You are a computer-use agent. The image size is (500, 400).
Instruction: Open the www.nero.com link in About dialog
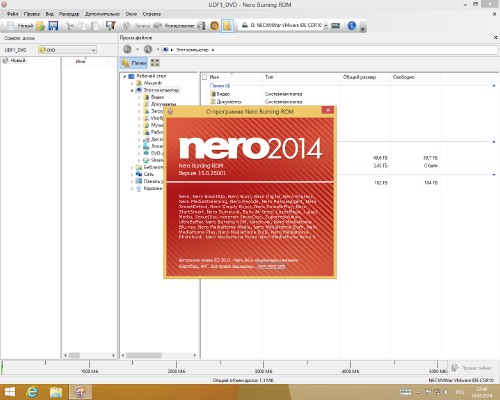[271, 266]
